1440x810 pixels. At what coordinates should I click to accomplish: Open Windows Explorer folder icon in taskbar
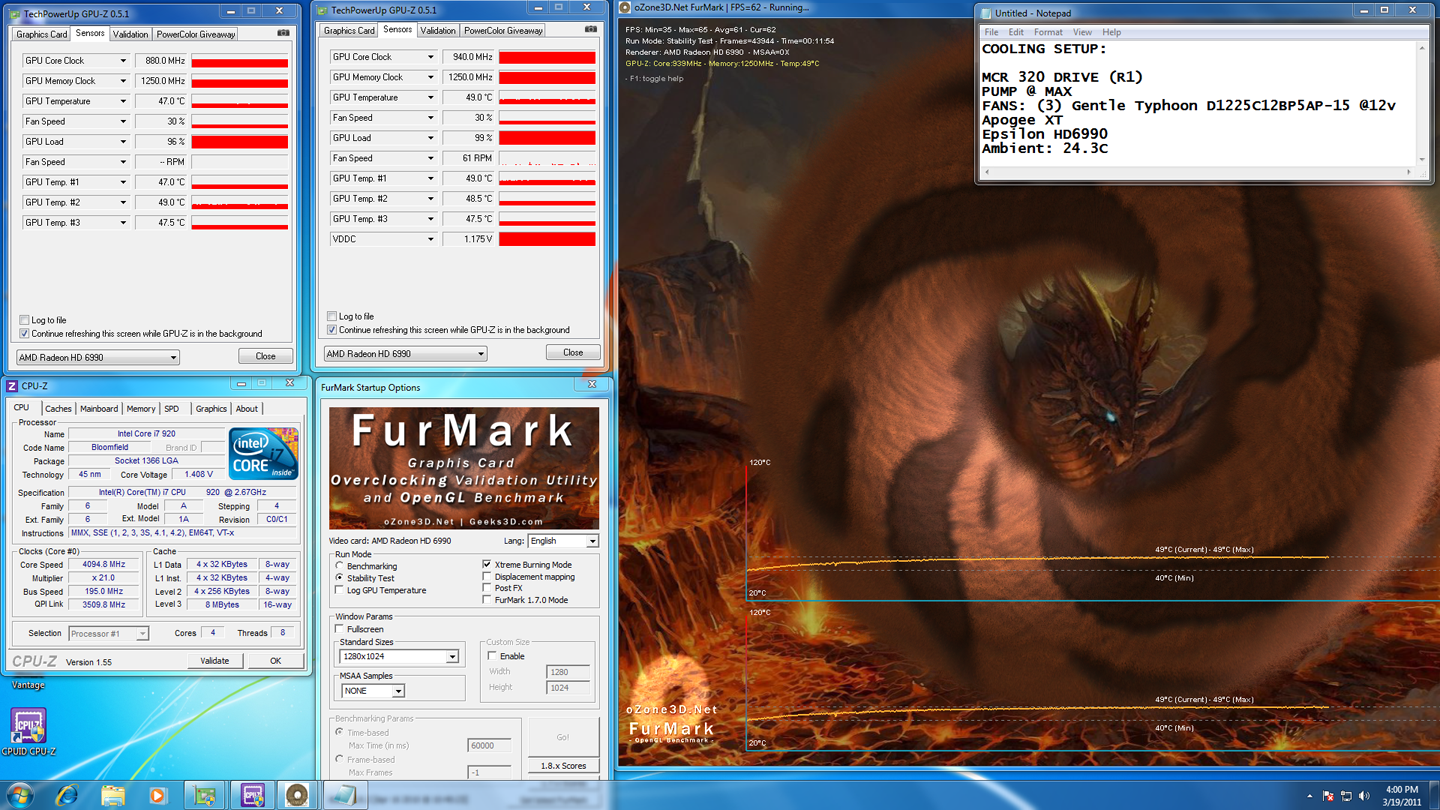coord(112,795)
